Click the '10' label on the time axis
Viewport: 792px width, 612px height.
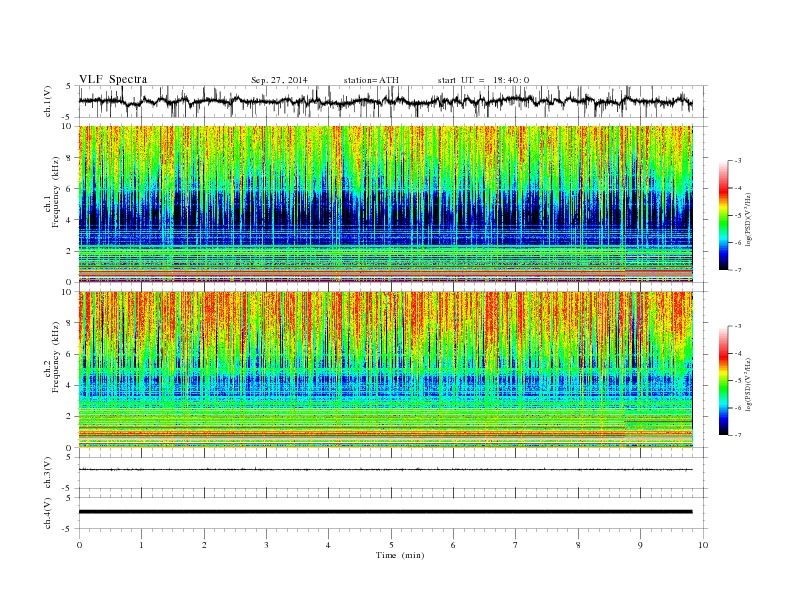703,545
